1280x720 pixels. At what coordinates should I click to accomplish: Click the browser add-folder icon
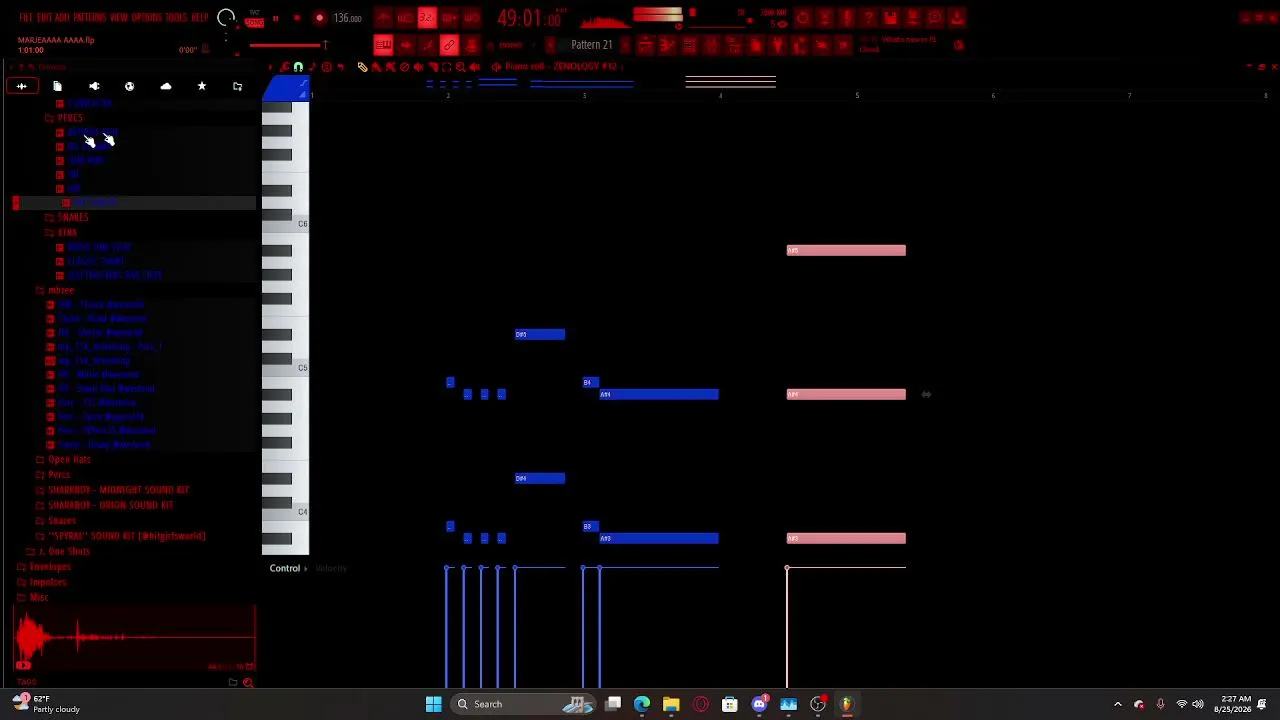tap(237, 86)
